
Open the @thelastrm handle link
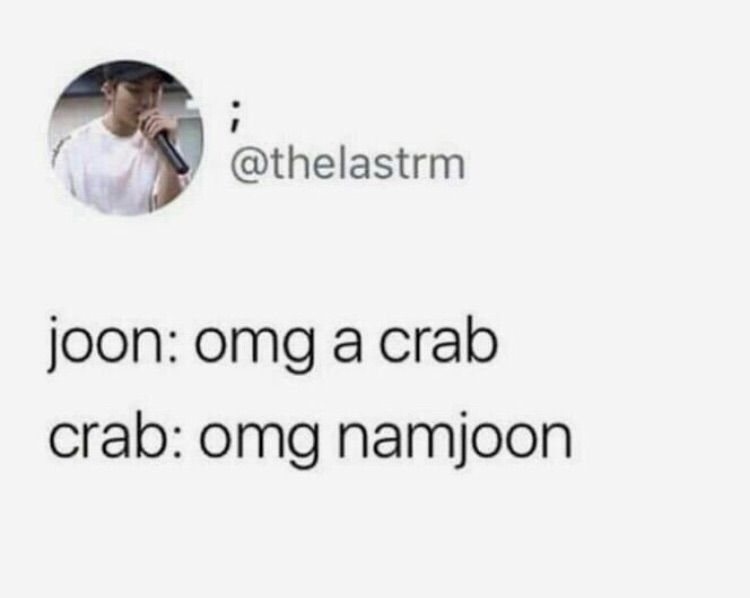coord(347,165)
